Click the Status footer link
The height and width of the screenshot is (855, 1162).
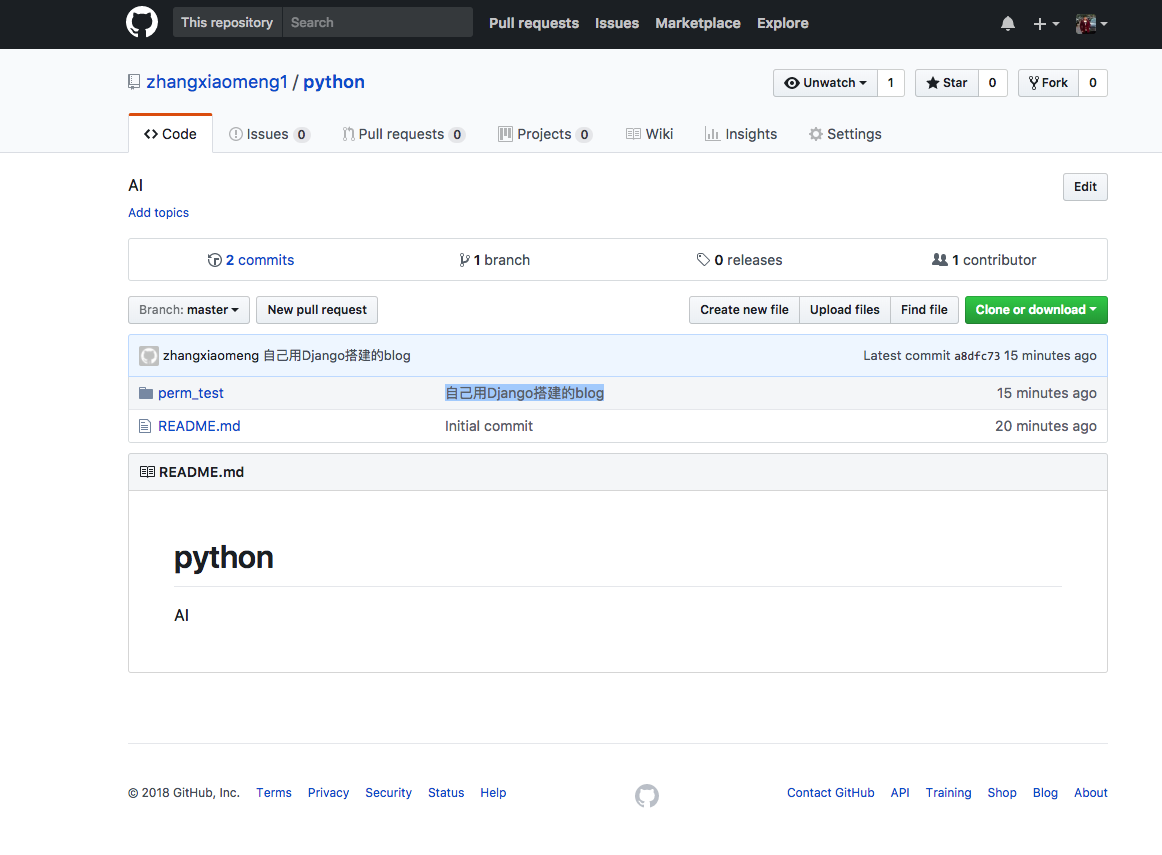446,793
